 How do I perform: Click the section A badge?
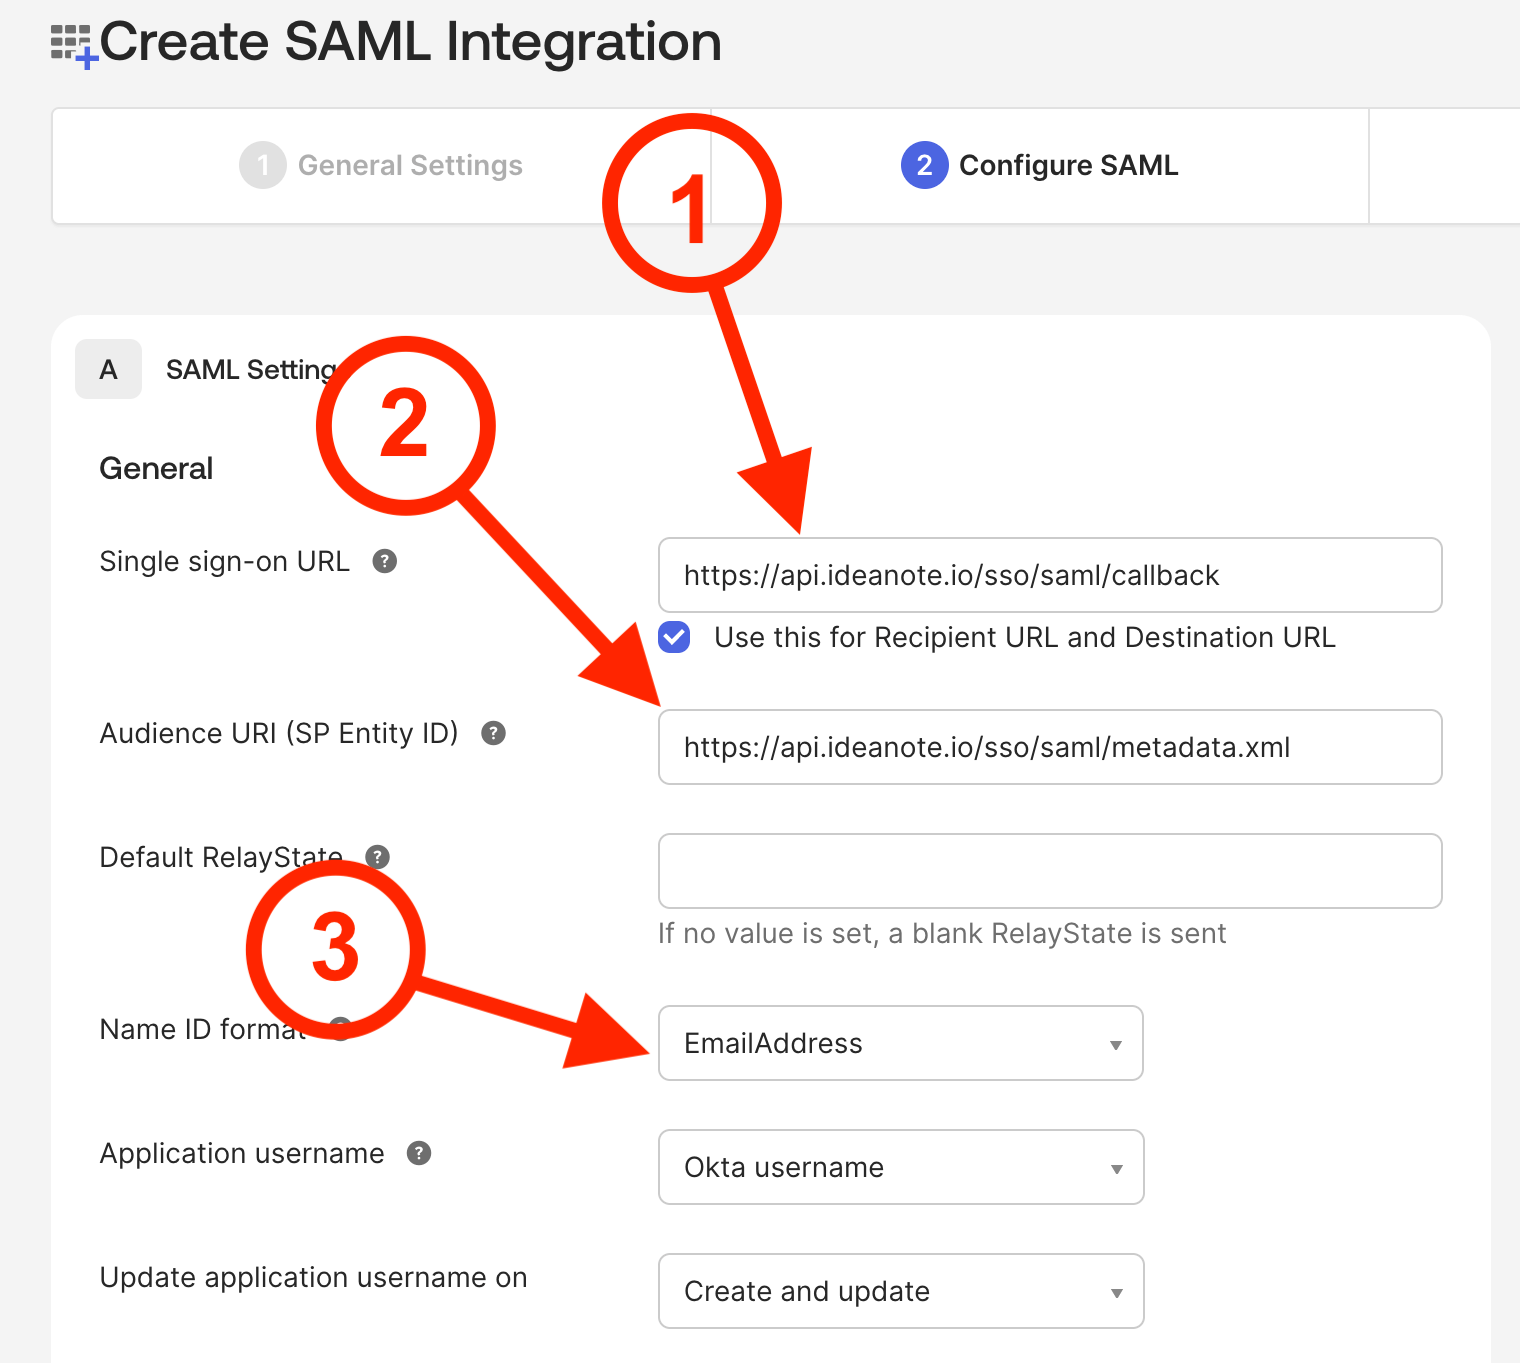(x=108, y=370)
